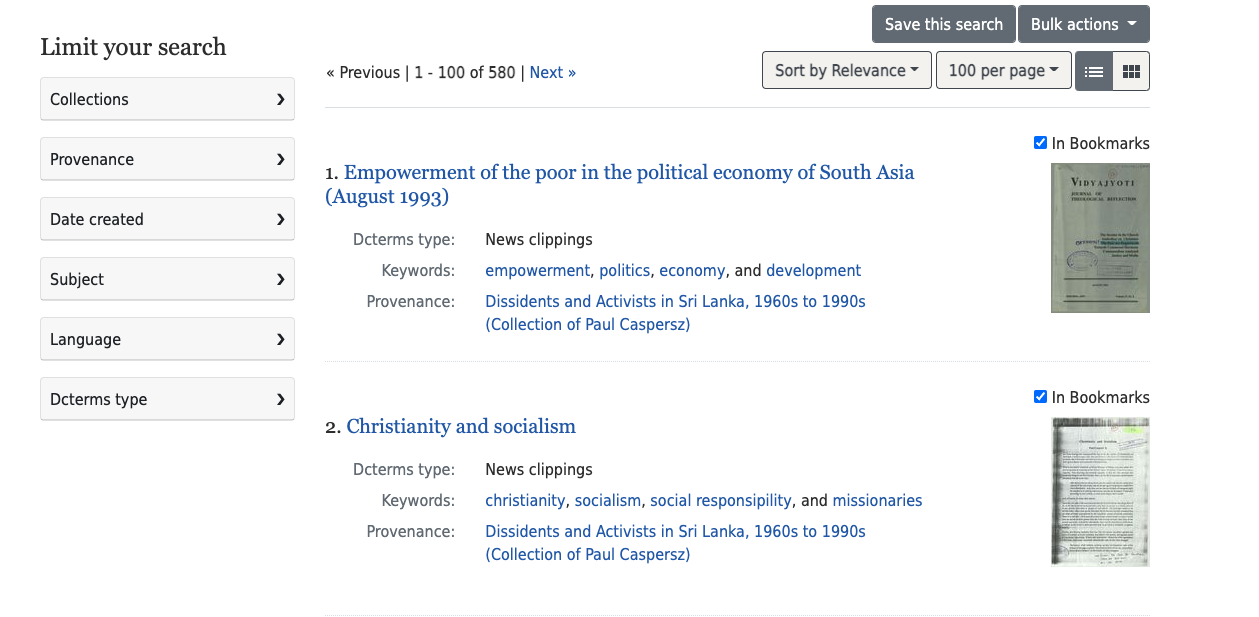Open Christianity and socialism document thumbnail
1259x617 pixels.
(1100, 492)
